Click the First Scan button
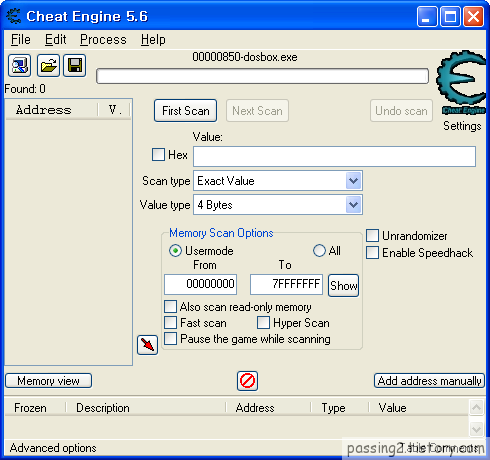 pos(186,111)
